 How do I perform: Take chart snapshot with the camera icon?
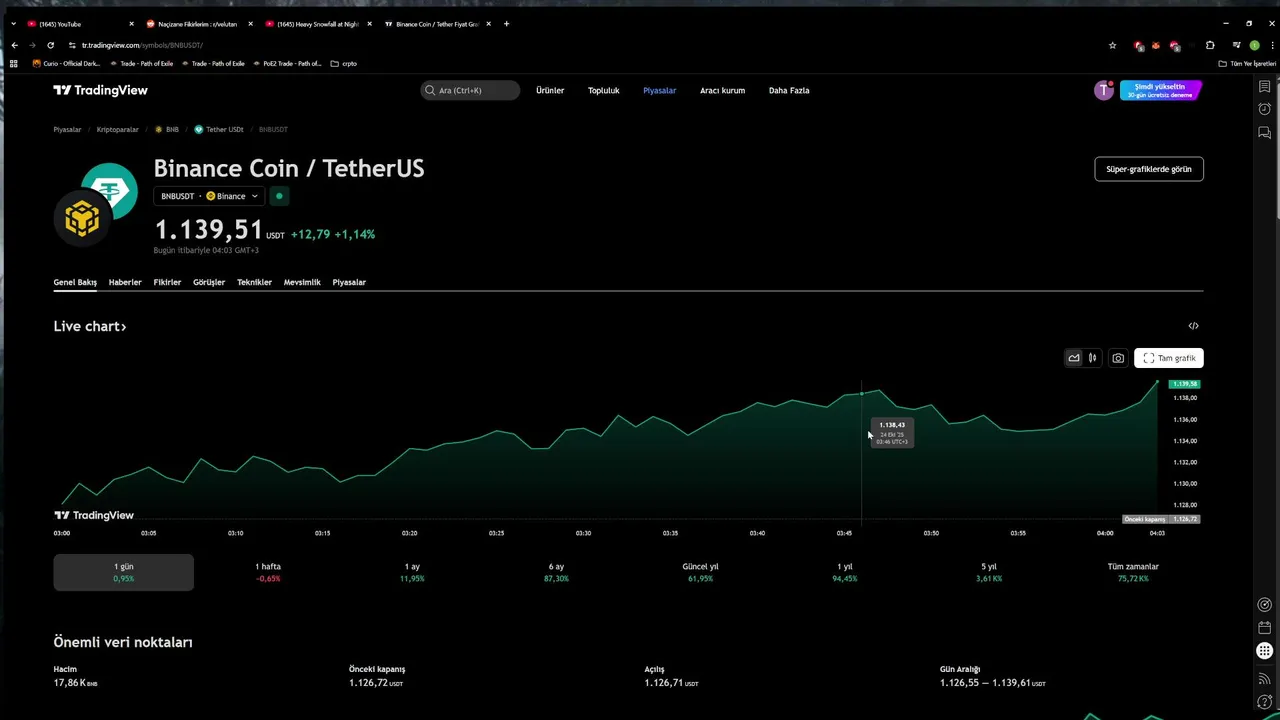[x=1118, y=358]
